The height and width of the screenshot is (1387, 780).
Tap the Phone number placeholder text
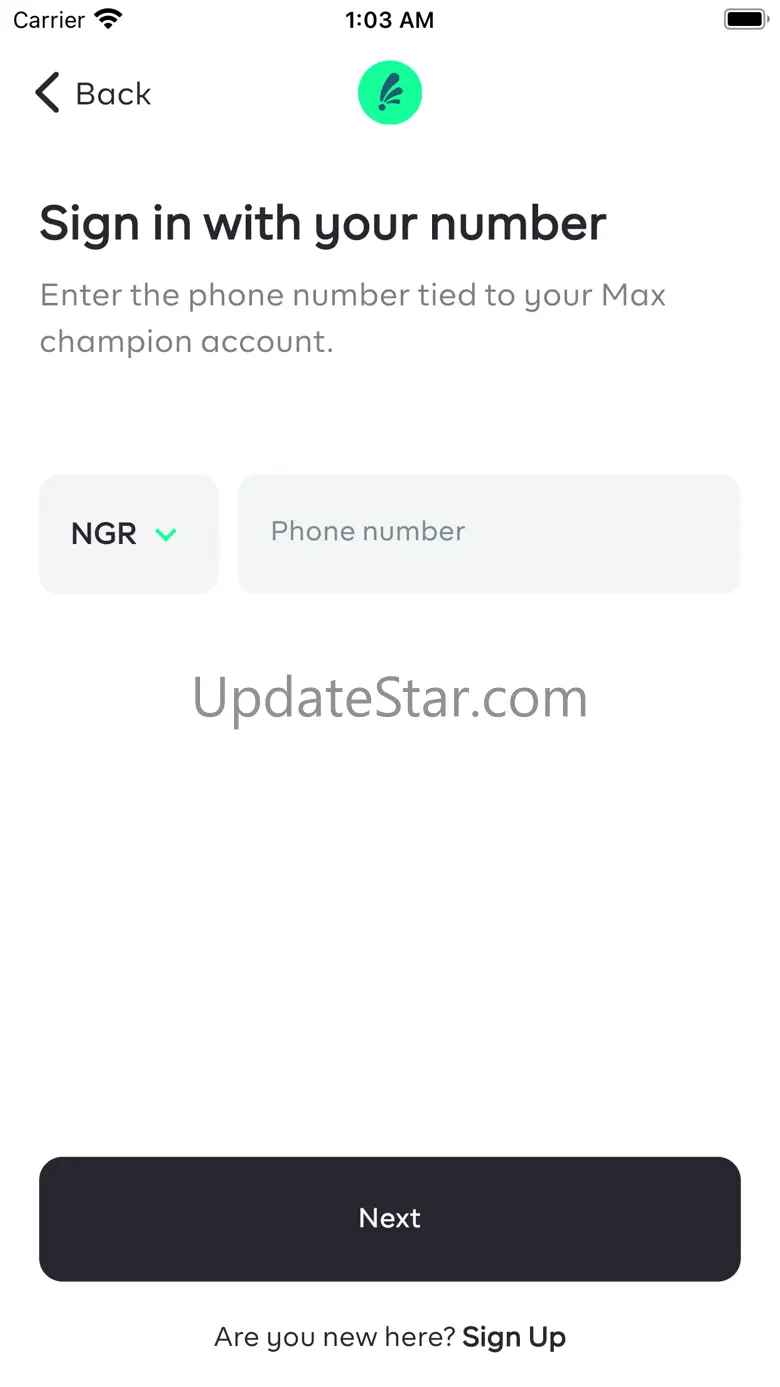(368, 531)
